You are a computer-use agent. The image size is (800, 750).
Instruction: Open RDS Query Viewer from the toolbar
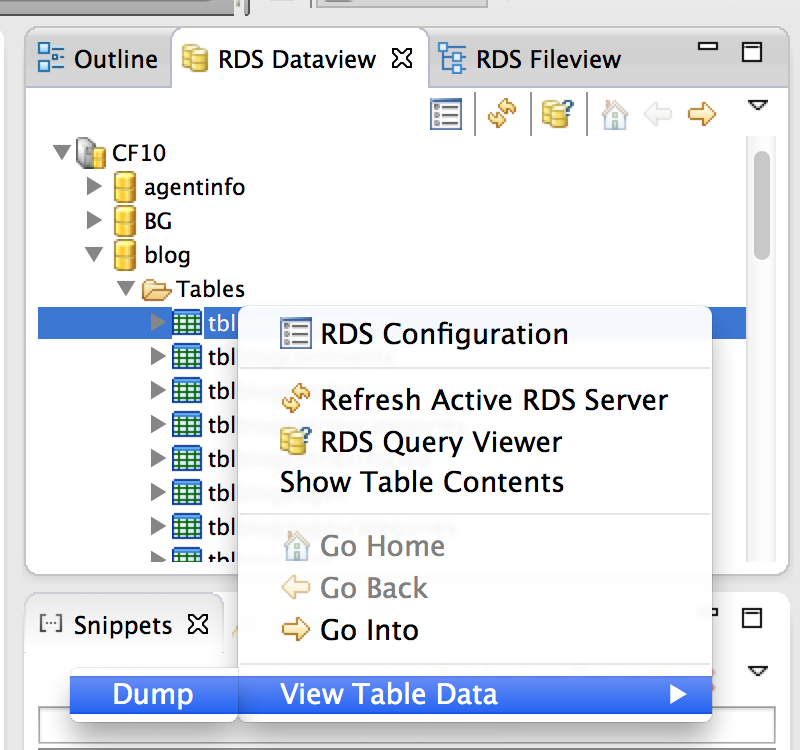pos(558,113)
